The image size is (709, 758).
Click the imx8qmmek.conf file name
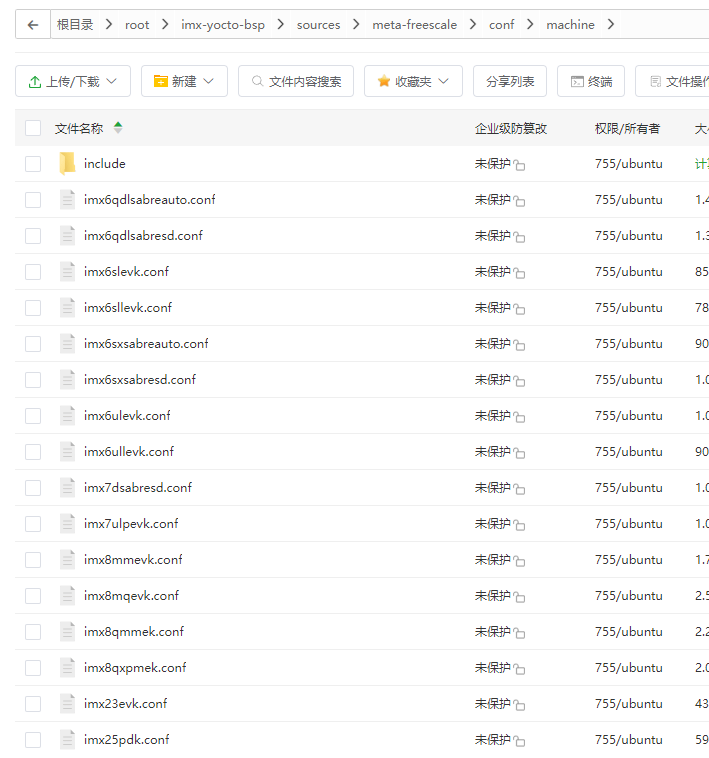point(134,632)
